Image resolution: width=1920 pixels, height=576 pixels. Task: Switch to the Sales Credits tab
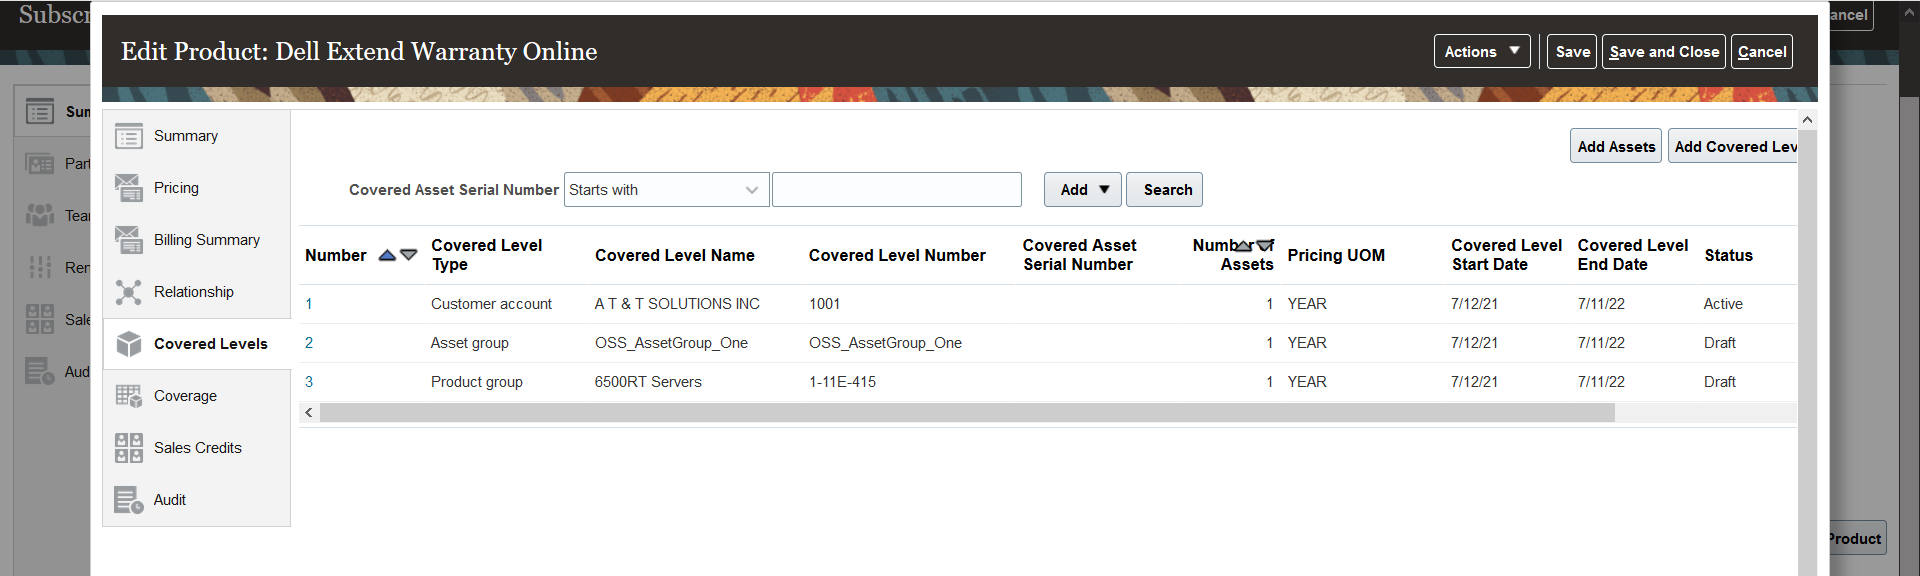pyautogui.click(x=196, y=448)
